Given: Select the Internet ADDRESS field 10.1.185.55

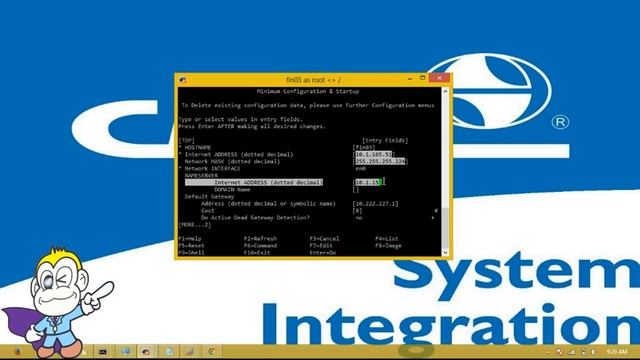Looking at the screenshot, I should (x=374, y=154).
